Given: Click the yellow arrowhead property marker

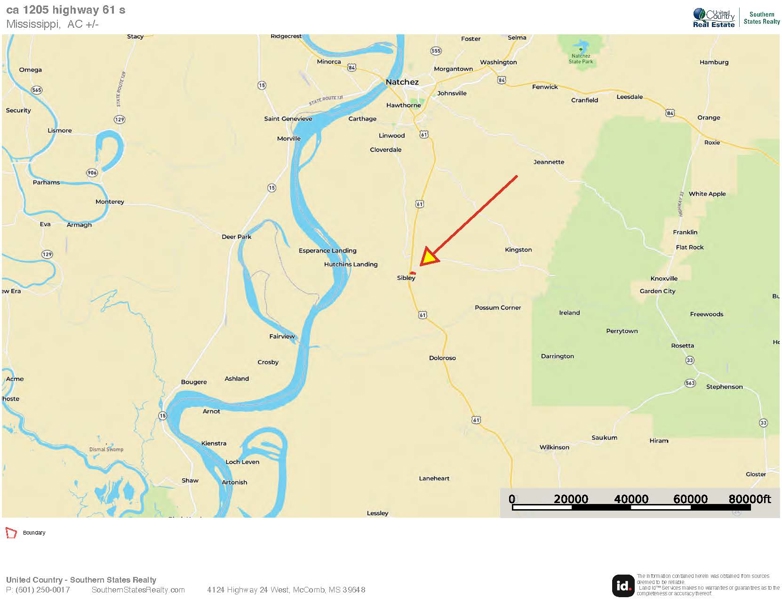Looking at the screenshot, I should click(428, 257).
